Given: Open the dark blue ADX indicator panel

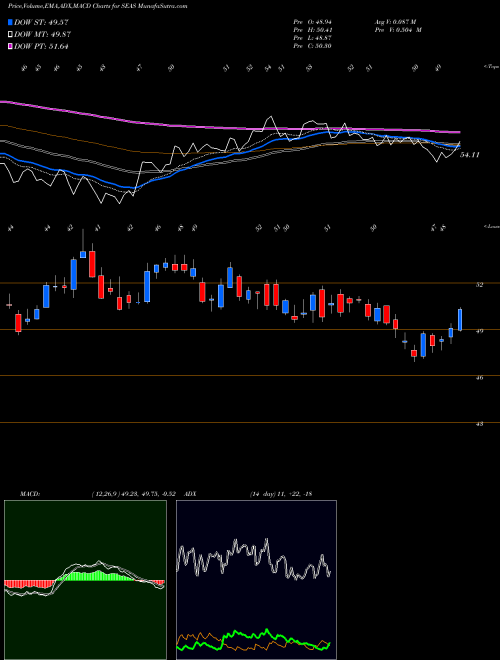Looking at the screenshot, I should (256, 580).
